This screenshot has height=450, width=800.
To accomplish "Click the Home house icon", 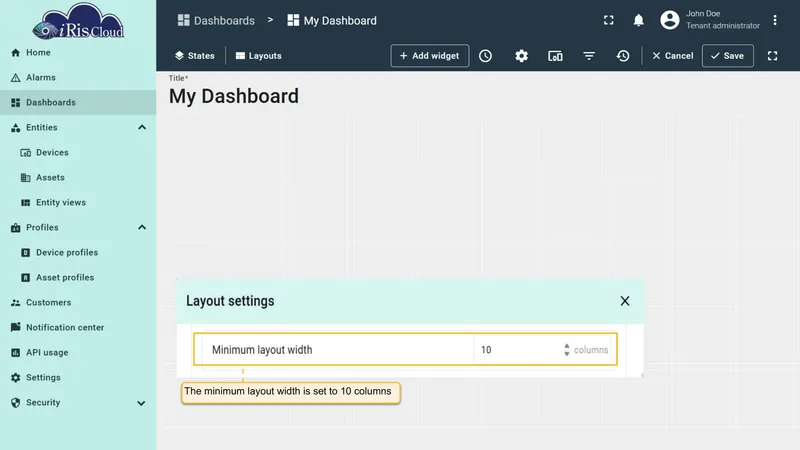I will coord(15,53).
